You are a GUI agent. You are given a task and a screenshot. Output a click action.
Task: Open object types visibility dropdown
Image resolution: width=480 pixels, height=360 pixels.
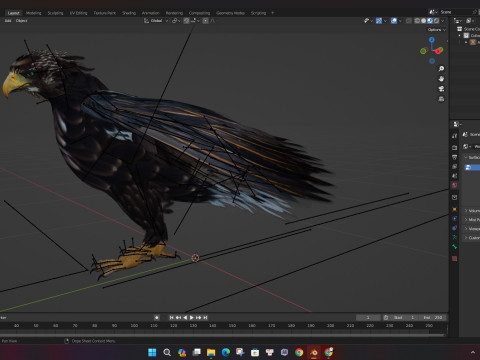[x=368, y=21]
